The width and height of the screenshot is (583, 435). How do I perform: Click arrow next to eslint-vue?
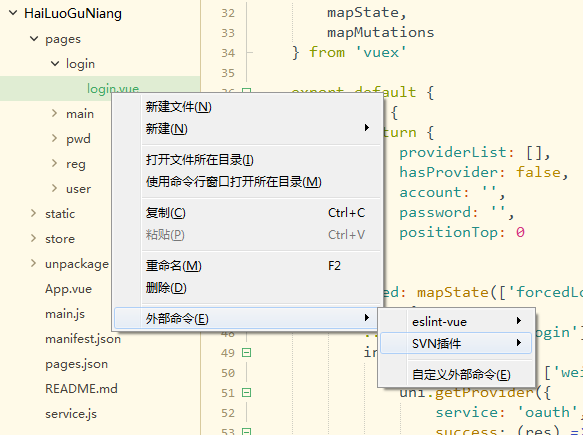519,321
